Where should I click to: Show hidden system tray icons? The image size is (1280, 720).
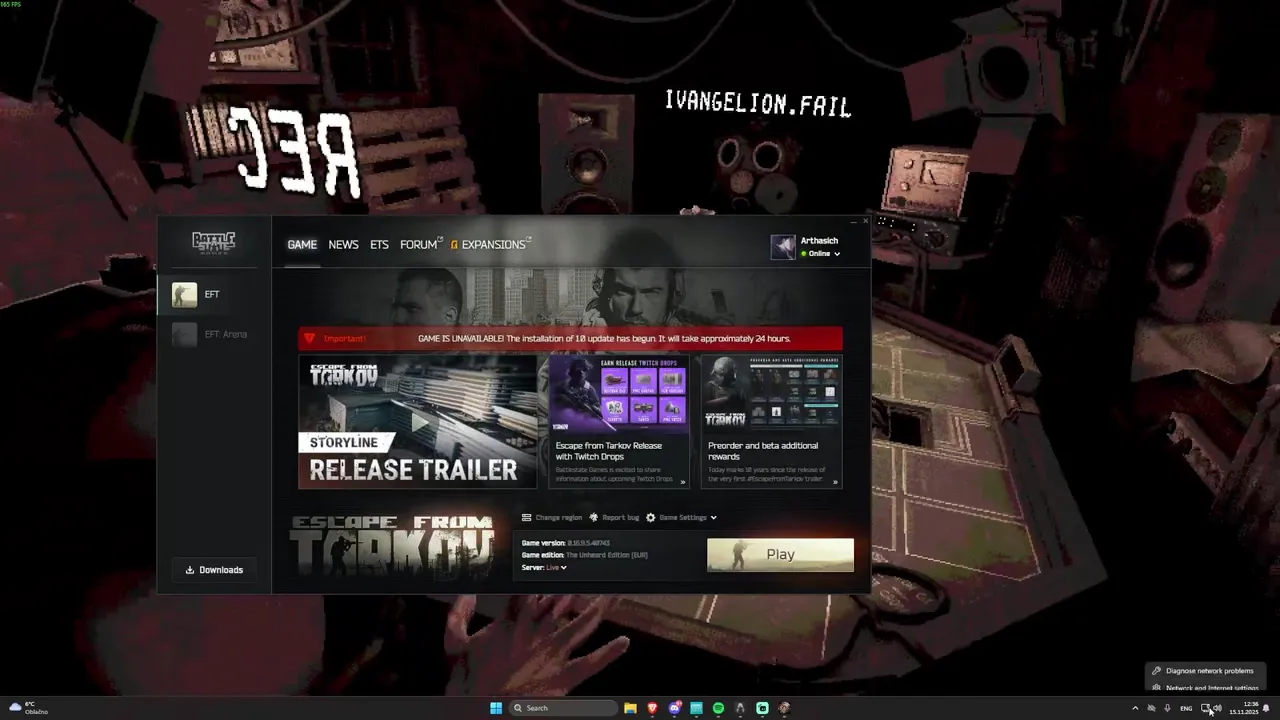click(x=1135, y=708)
